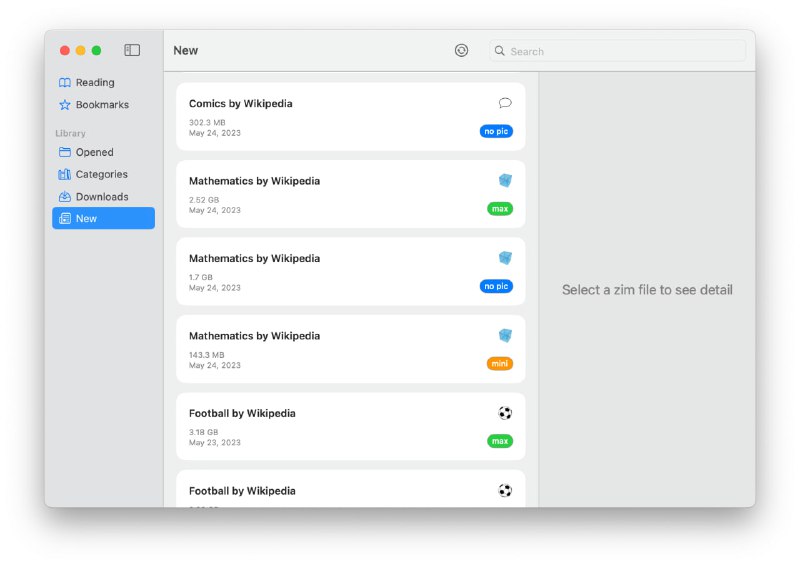Image resolution: width=800 pixels, height=566 pixels.
Task: Select Opened in the Library section
Action: point(94,153)
